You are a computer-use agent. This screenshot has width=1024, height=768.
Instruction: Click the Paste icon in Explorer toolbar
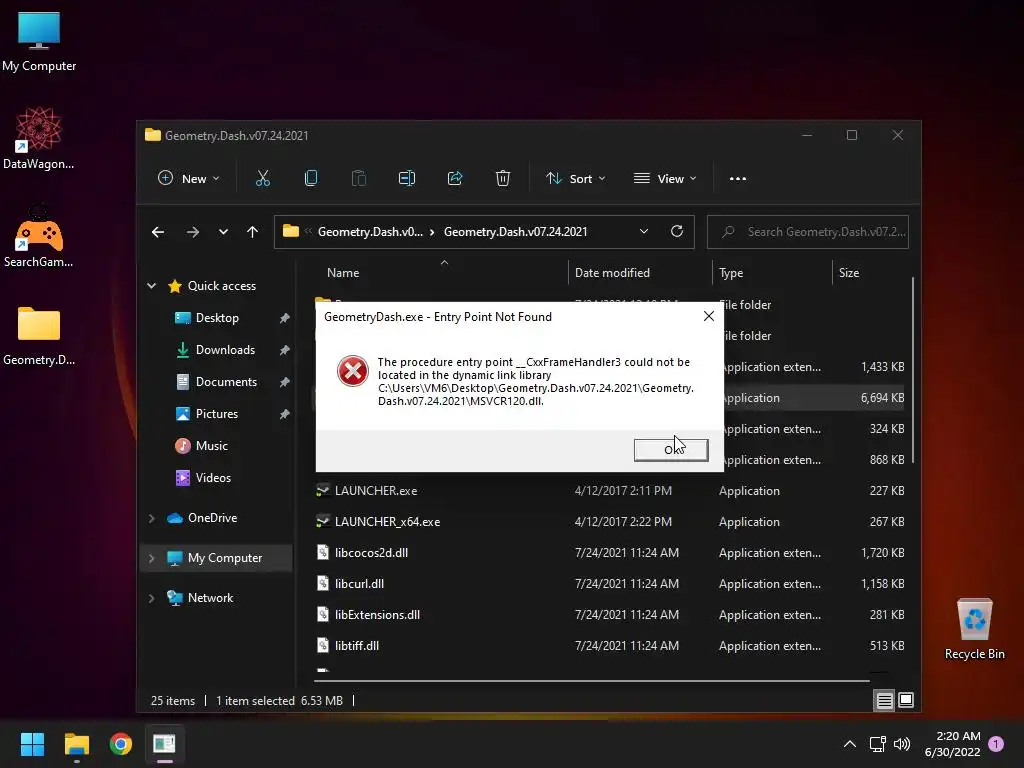pos(359,178)
